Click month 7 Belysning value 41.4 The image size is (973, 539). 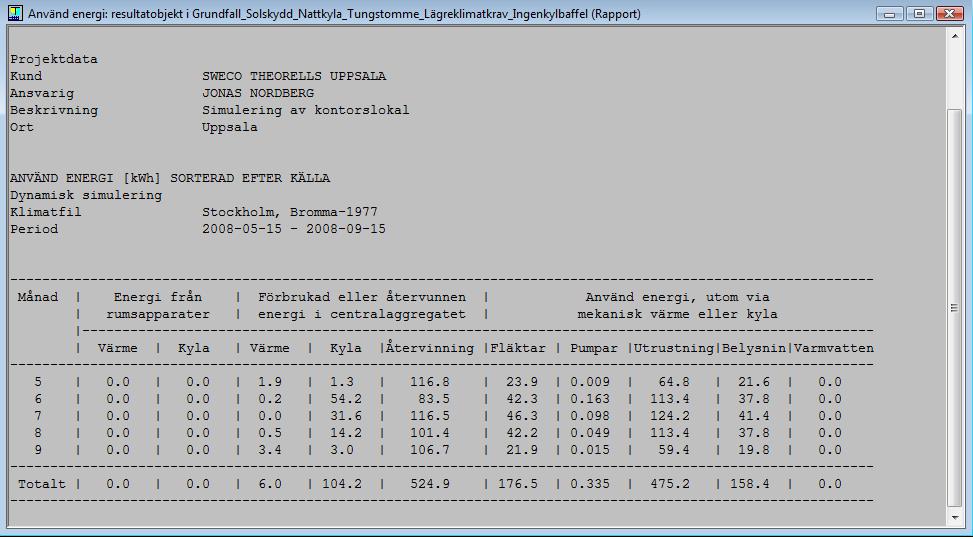point(753,416)
